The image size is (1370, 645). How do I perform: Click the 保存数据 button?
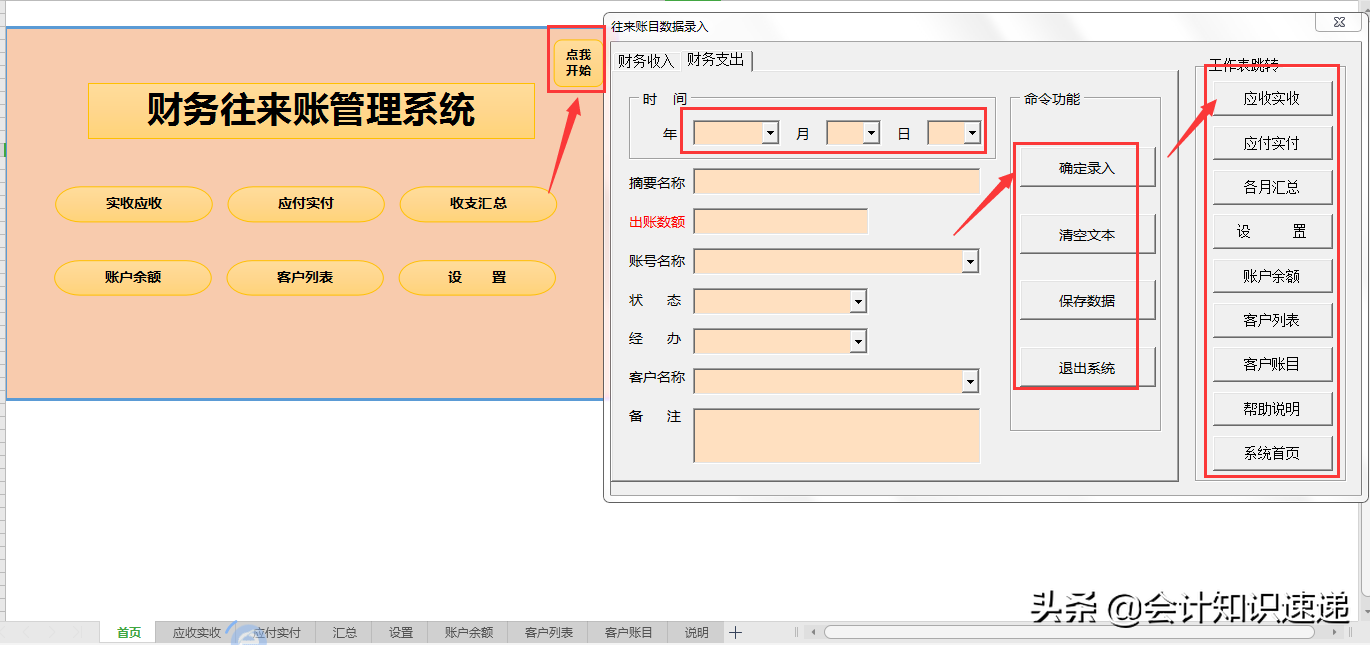pyautogui.click(x=1086, y=300)
